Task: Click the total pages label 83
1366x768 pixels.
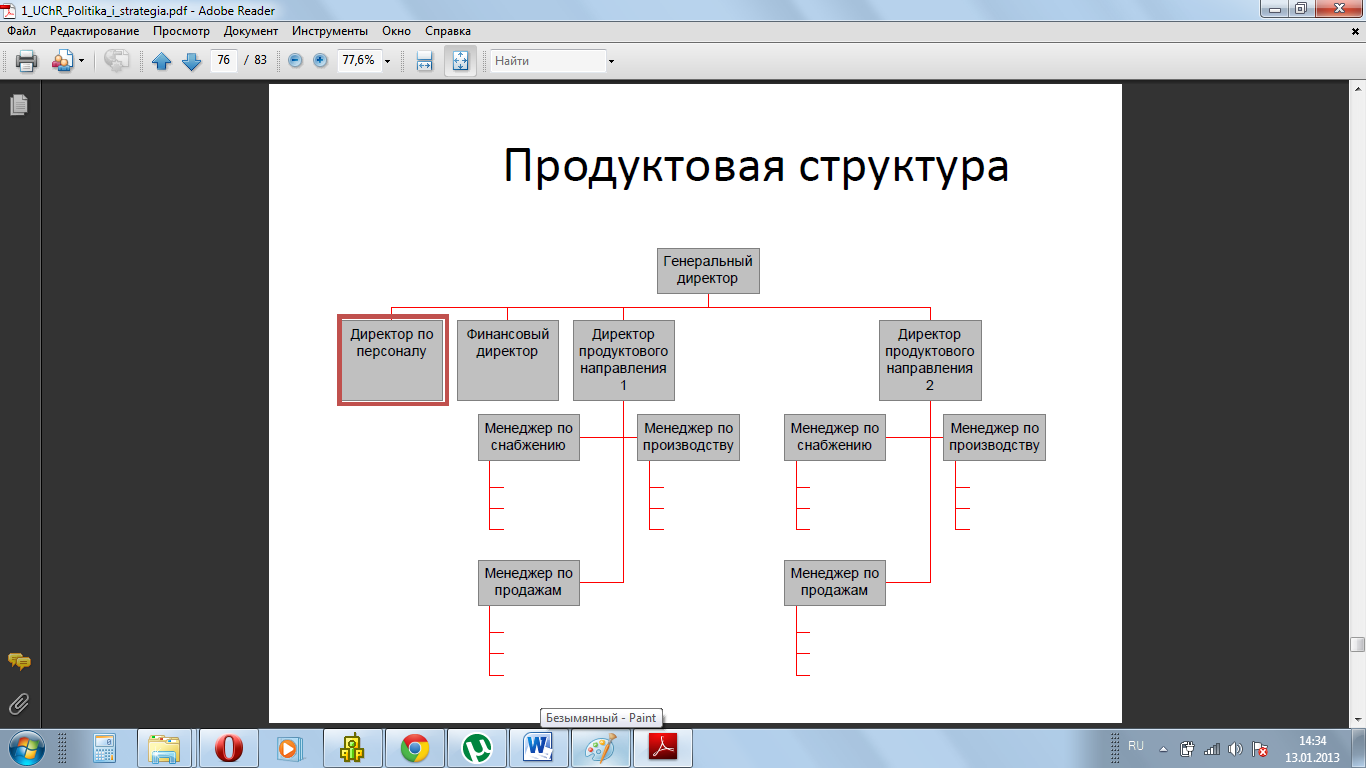Action: click(x=260, y=60)
